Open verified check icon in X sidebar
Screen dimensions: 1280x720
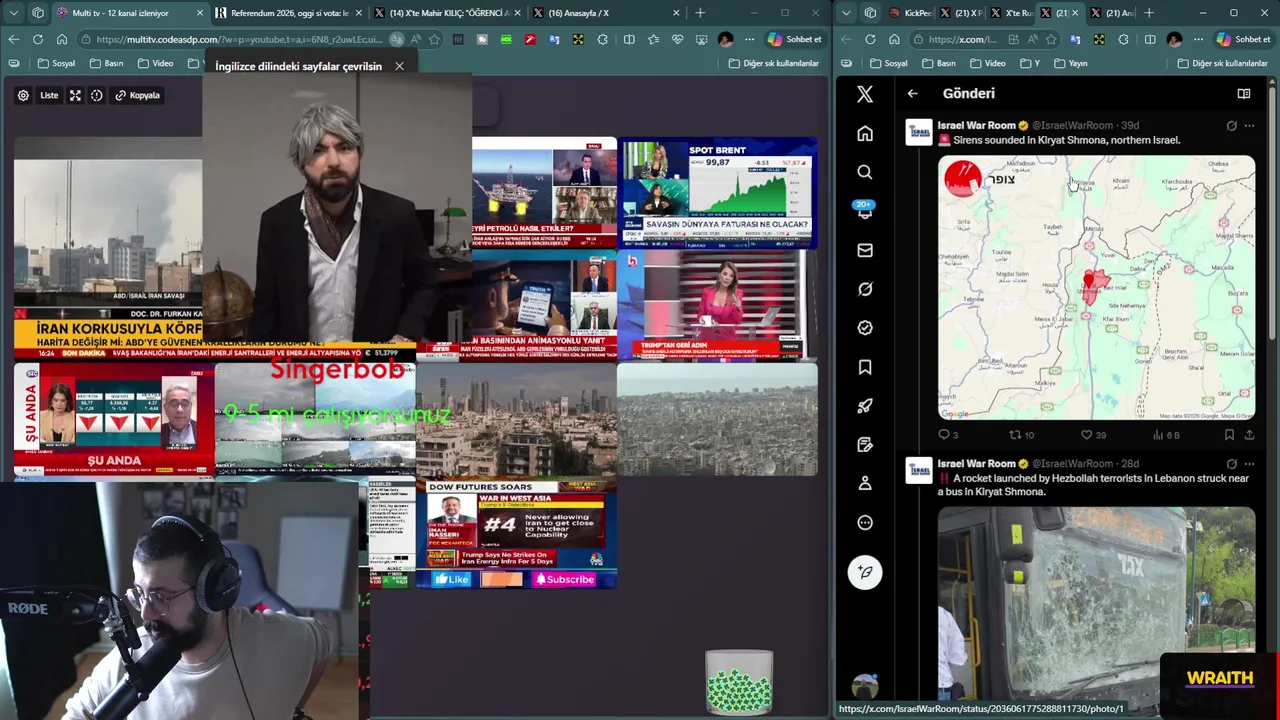click(x=865, y=328)
